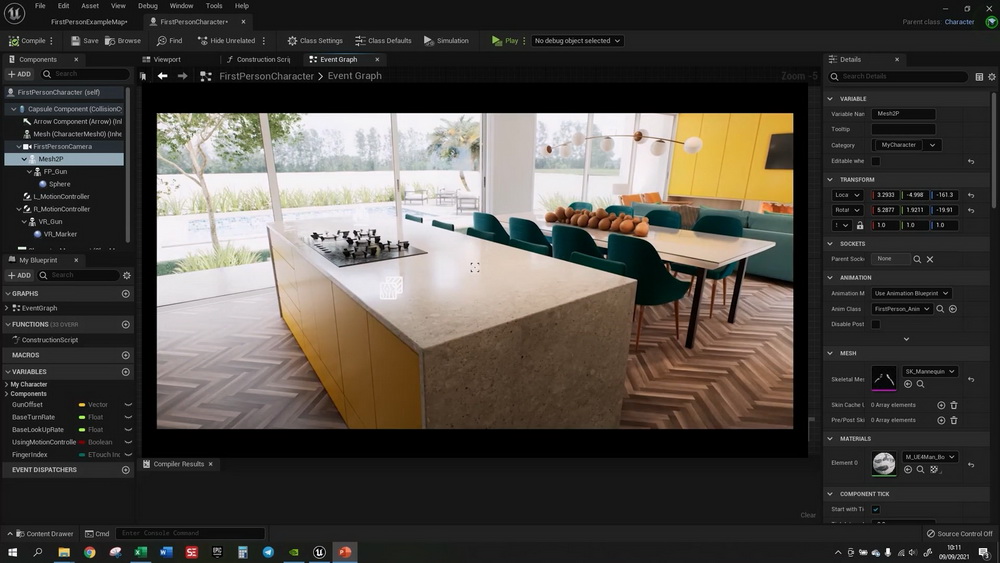The width and height of the screenshot is (1000, 563).
Task: Collapse the TRANSFORM section in Details
Action: pyautogui.click(x=830, y=180)
